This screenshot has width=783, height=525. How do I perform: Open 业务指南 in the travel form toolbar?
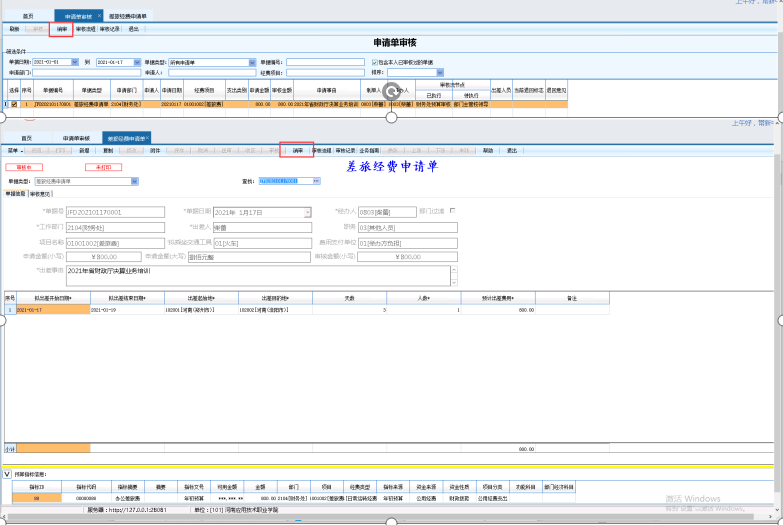coord(369,150)
